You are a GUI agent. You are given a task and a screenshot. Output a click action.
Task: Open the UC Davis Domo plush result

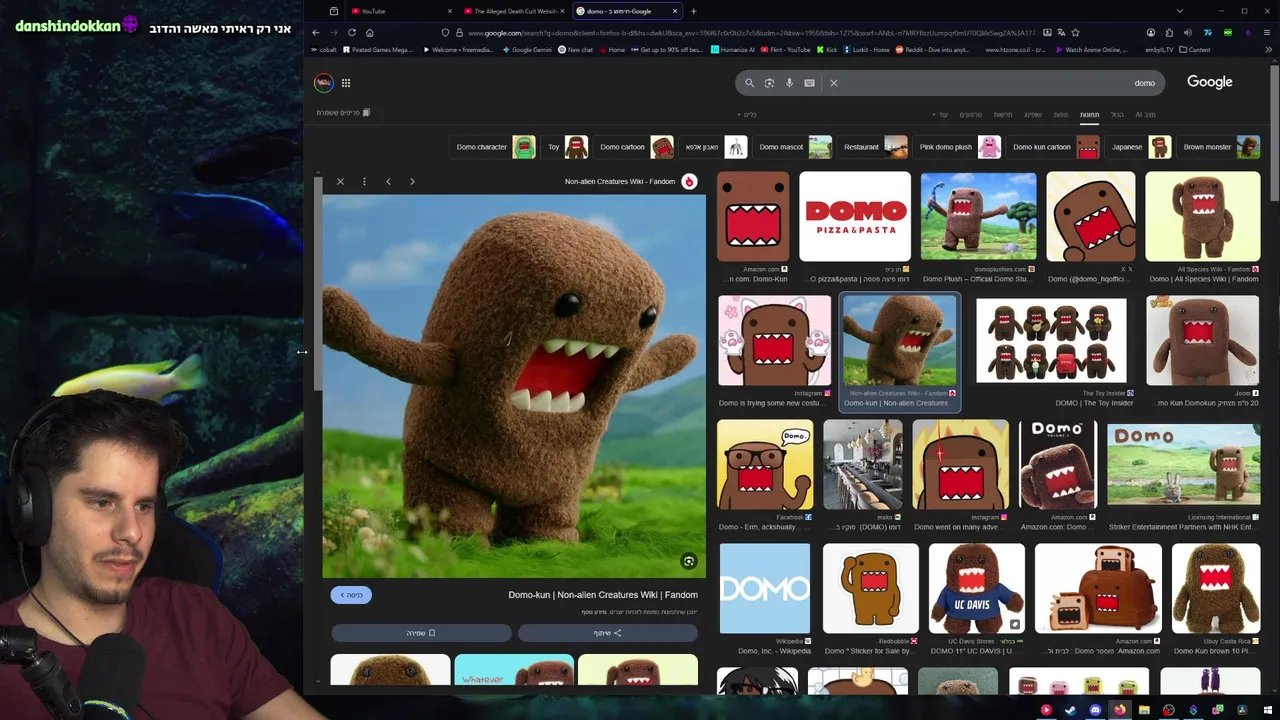977,589
